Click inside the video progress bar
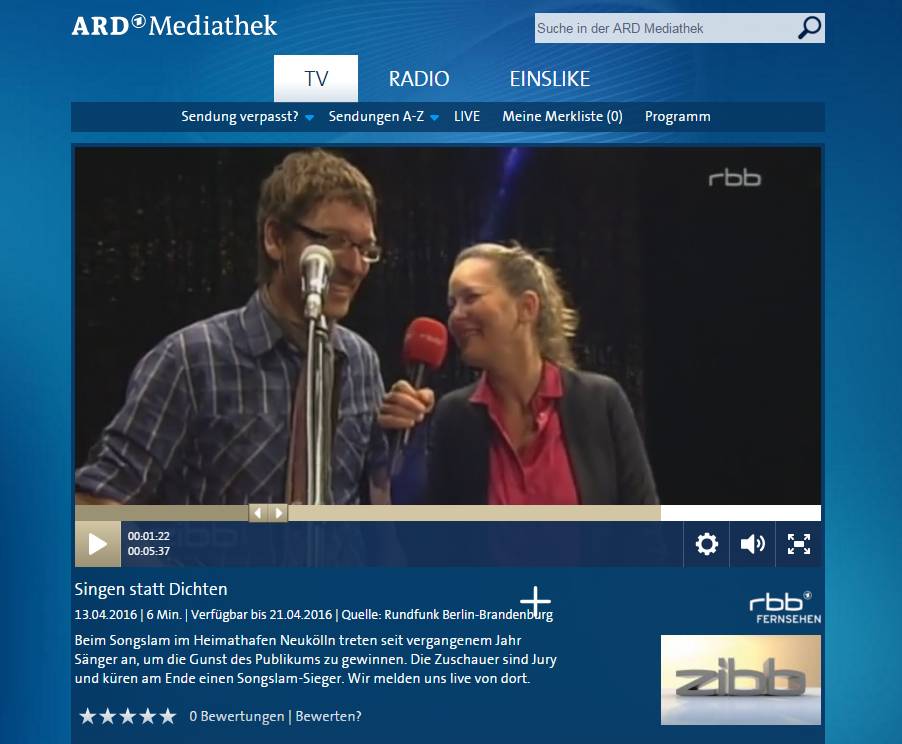 pyautogui.click(x=448, y=513)
